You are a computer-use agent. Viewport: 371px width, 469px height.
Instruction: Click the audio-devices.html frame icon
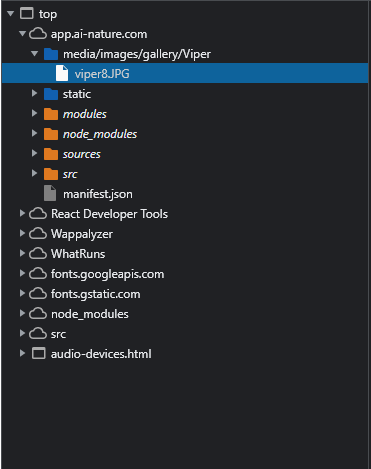pos(38,353)
